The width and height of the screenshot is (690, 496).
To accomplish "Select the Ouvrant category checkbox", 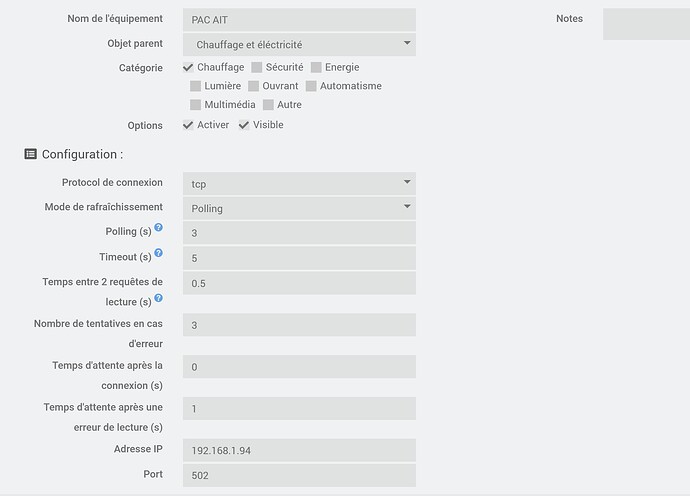I will (x=254, y=86).
